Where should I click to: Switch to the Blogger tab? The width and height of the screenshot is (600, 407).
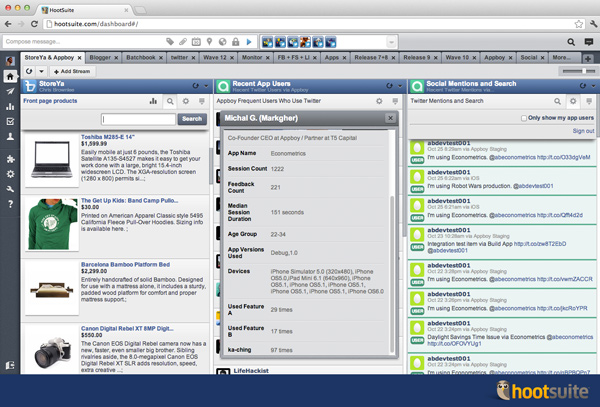[x=100, y=57]
